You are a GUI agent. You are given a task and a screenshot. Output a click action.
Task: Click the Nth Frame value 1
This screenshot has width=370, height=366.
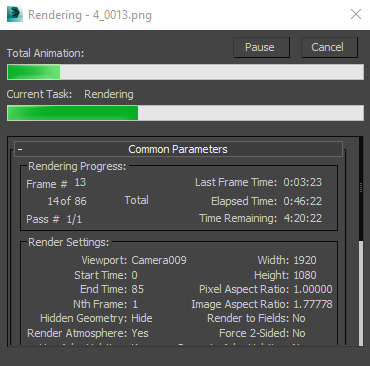click(135, 304)
